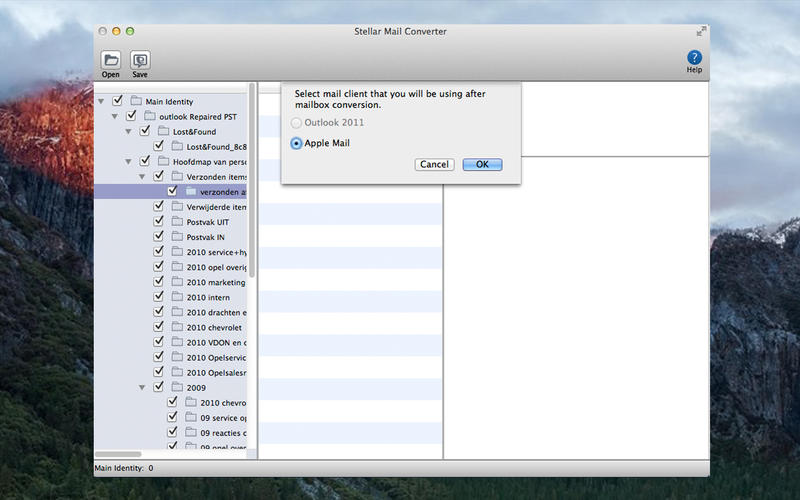Select the 2010 chevro subfolder under 2009
Image resolution: width=800 pixels, height=500 pixels.
click(x=171, y=402)
